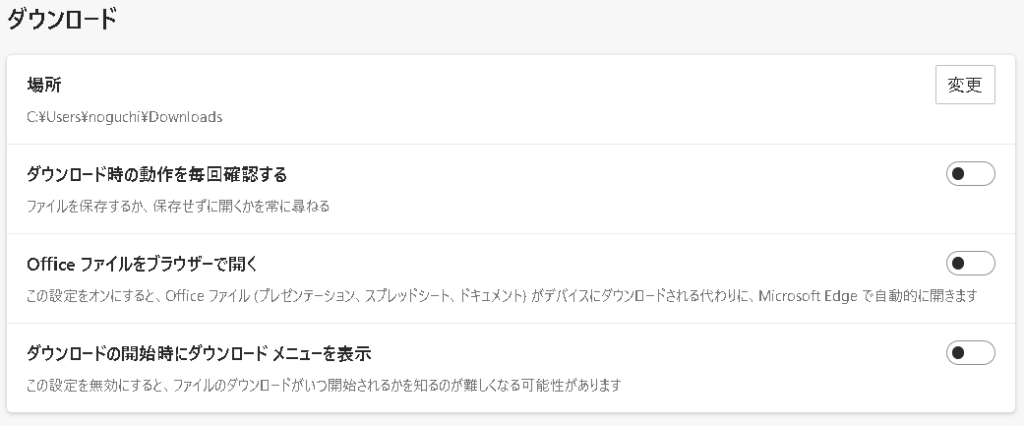Click デバイスにダウンロードされる代わりに text
Image resolution: width=1024 pixels, height=426 pixels.
658,296
